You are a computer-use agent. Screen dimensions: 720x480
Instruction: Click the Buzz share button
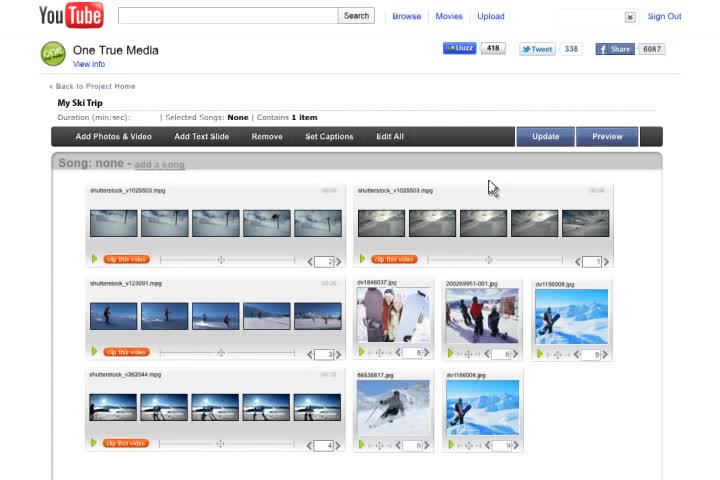460,48
